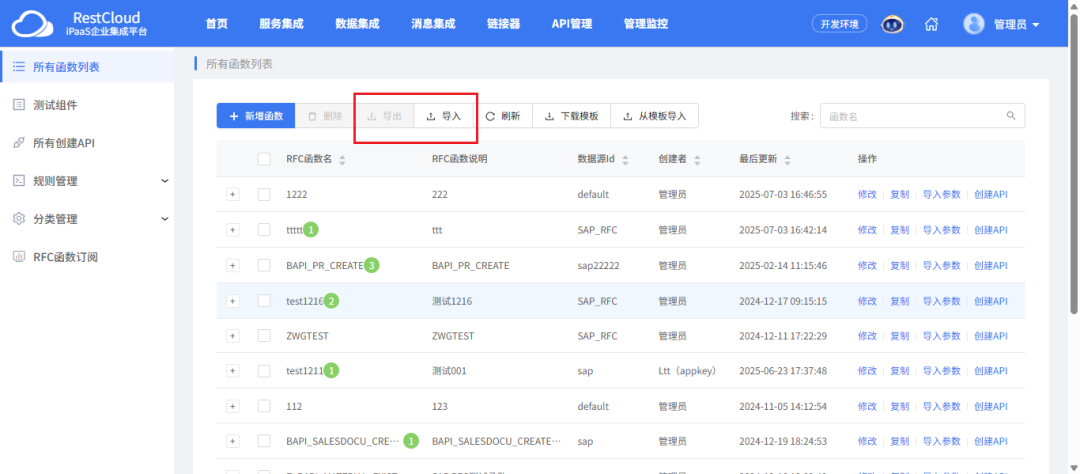The width and height of the screenshot is (1080, 474).
Task: Toggle the select-all header checkbox
Action: click(264, 159)
